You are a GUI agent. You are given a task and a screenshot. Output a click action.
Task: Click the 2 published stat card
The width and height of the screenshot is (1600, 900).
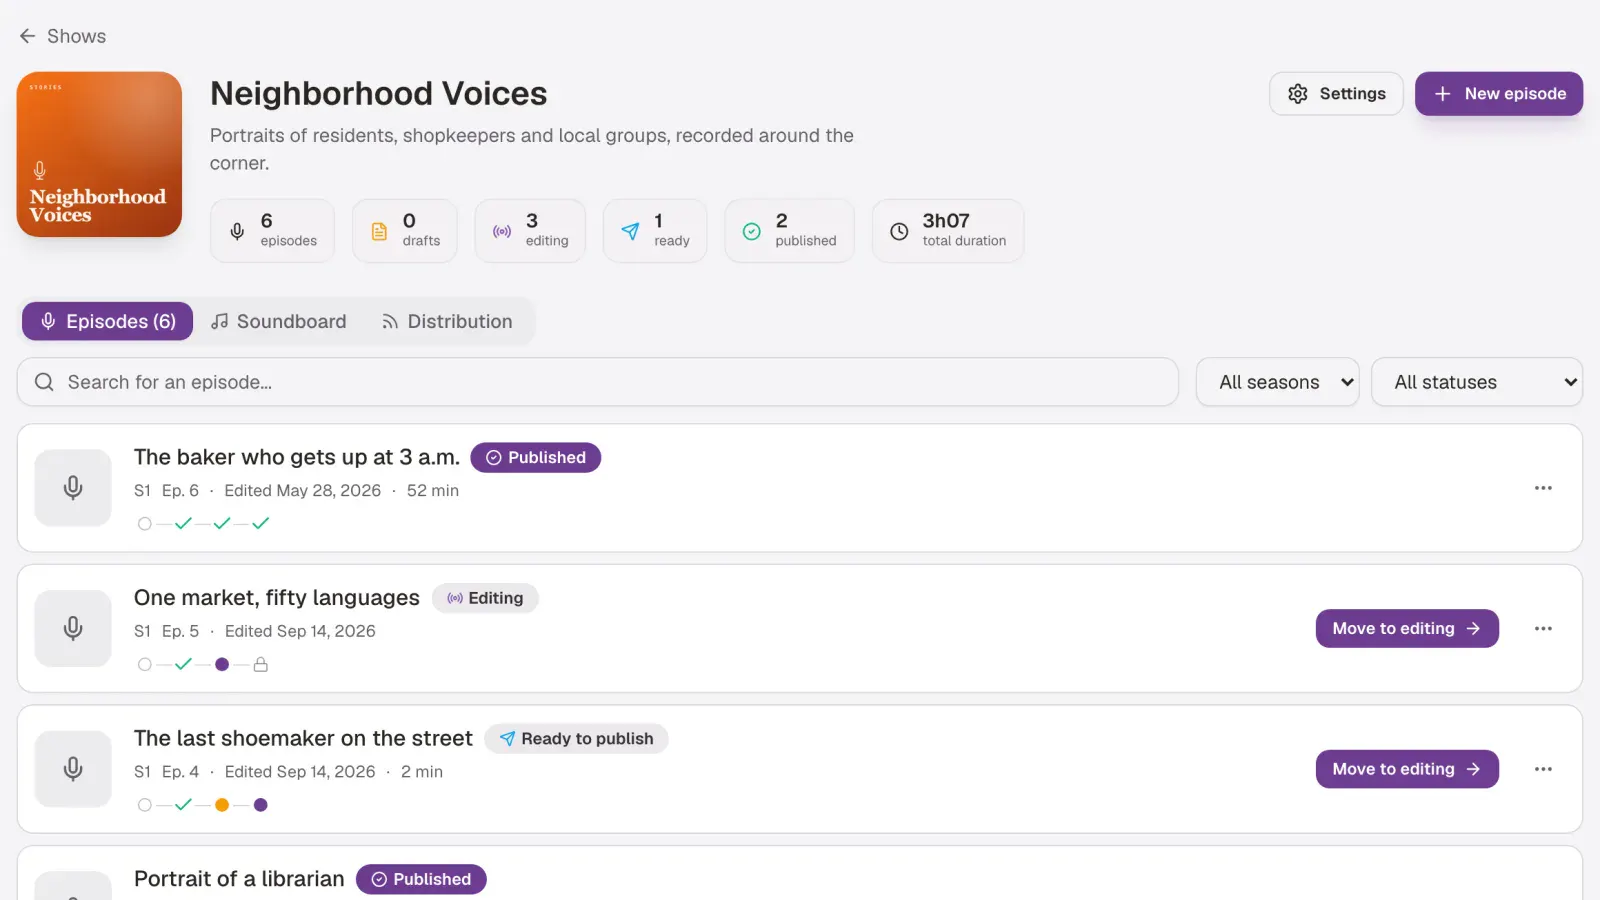pos(790,230)
